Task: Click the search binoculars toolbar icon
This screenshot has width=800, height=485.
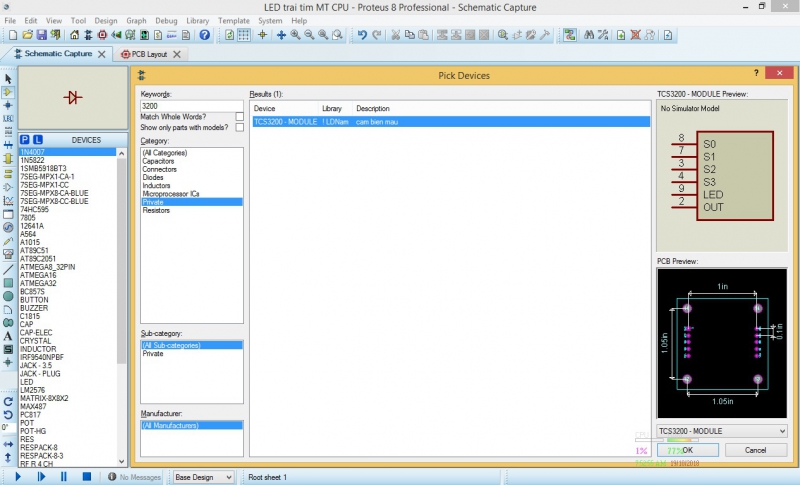Action: 589,35
